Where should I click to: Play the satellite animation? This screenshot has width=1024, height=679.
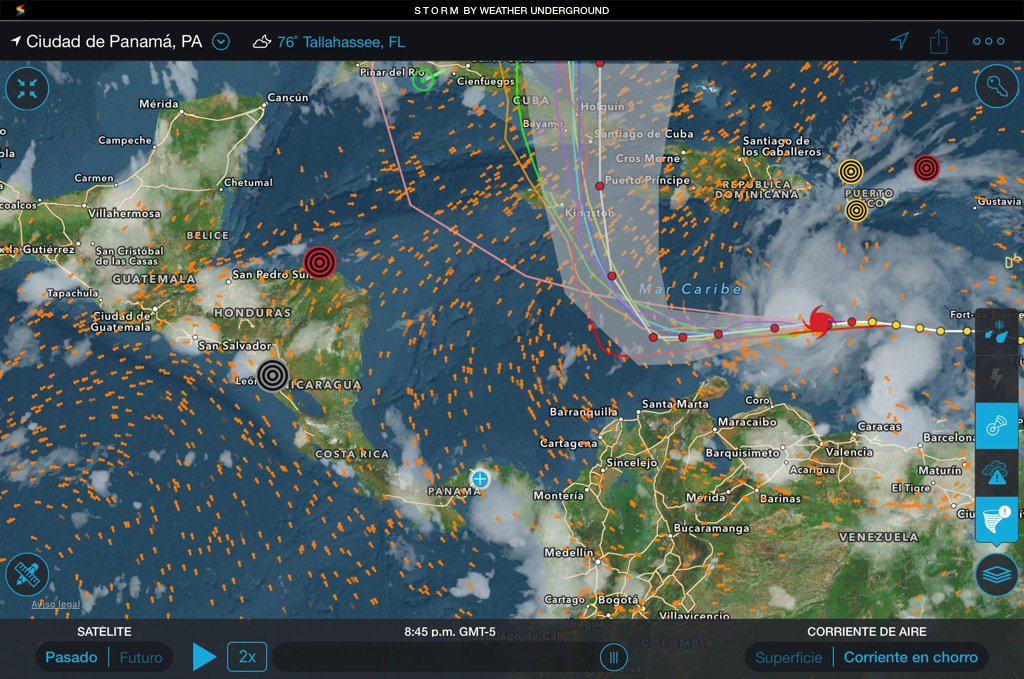coord(204,657)
